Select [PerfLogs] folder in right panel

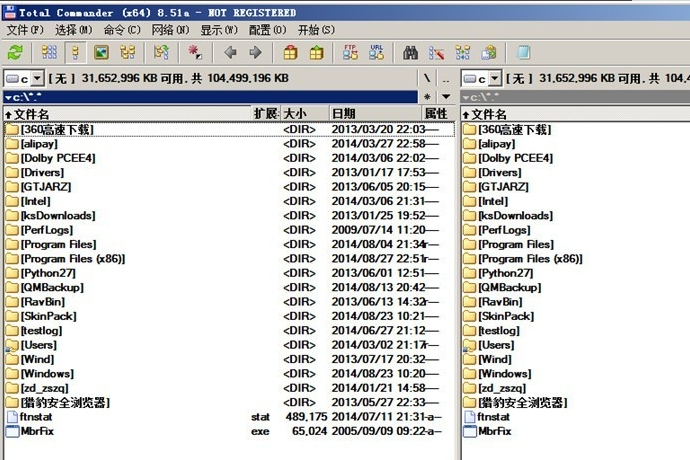576,230
